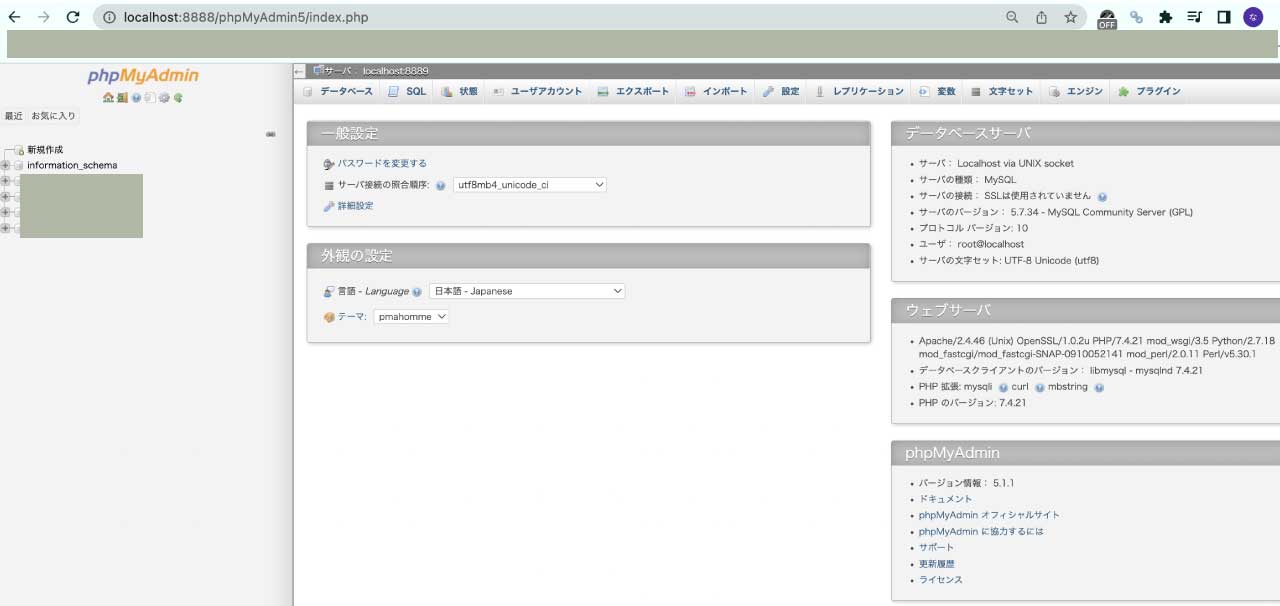Click the site info icon before localhost URL
Image resolution: width=1280 pixels, height=606 pixels.
(109, 17)
